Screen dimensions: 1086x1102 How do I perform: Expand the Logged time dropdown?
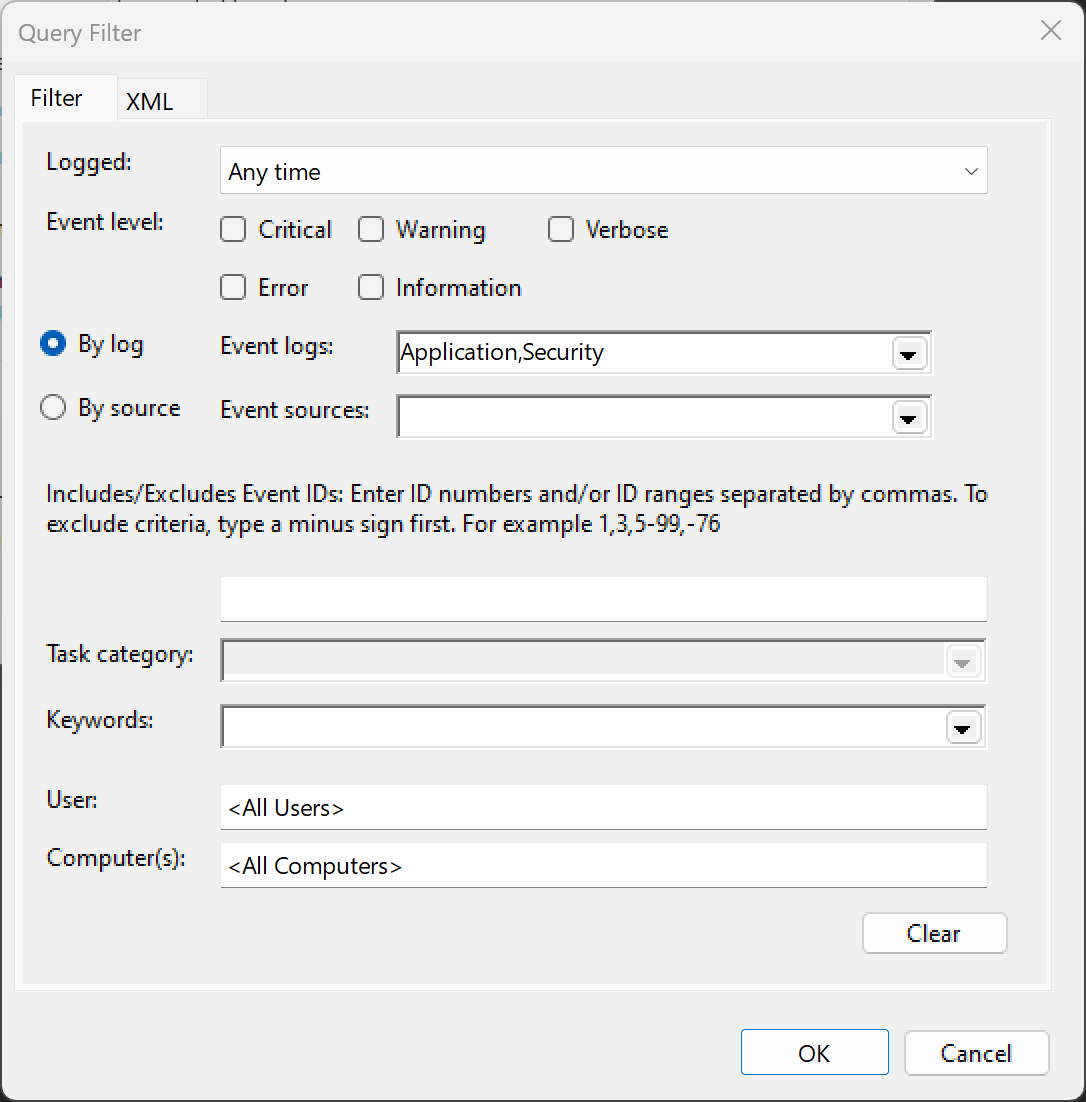604,171
